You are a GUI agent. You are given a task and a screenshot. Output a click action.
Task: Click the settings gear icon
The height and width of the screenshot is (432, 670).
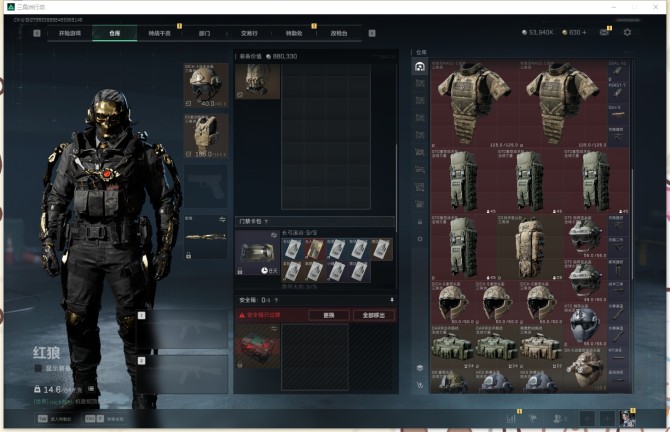(x=627, y=32)
